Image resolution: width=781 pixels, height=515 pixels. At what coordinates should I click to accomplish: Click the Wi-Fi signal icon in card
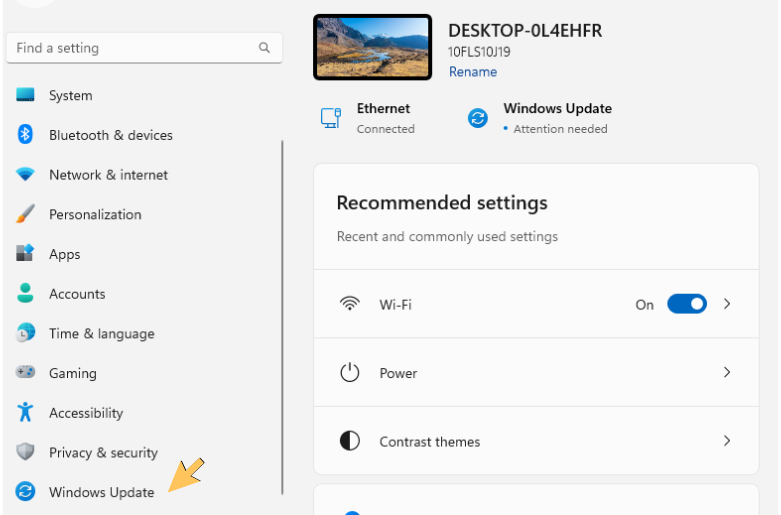tap(350, 303)
